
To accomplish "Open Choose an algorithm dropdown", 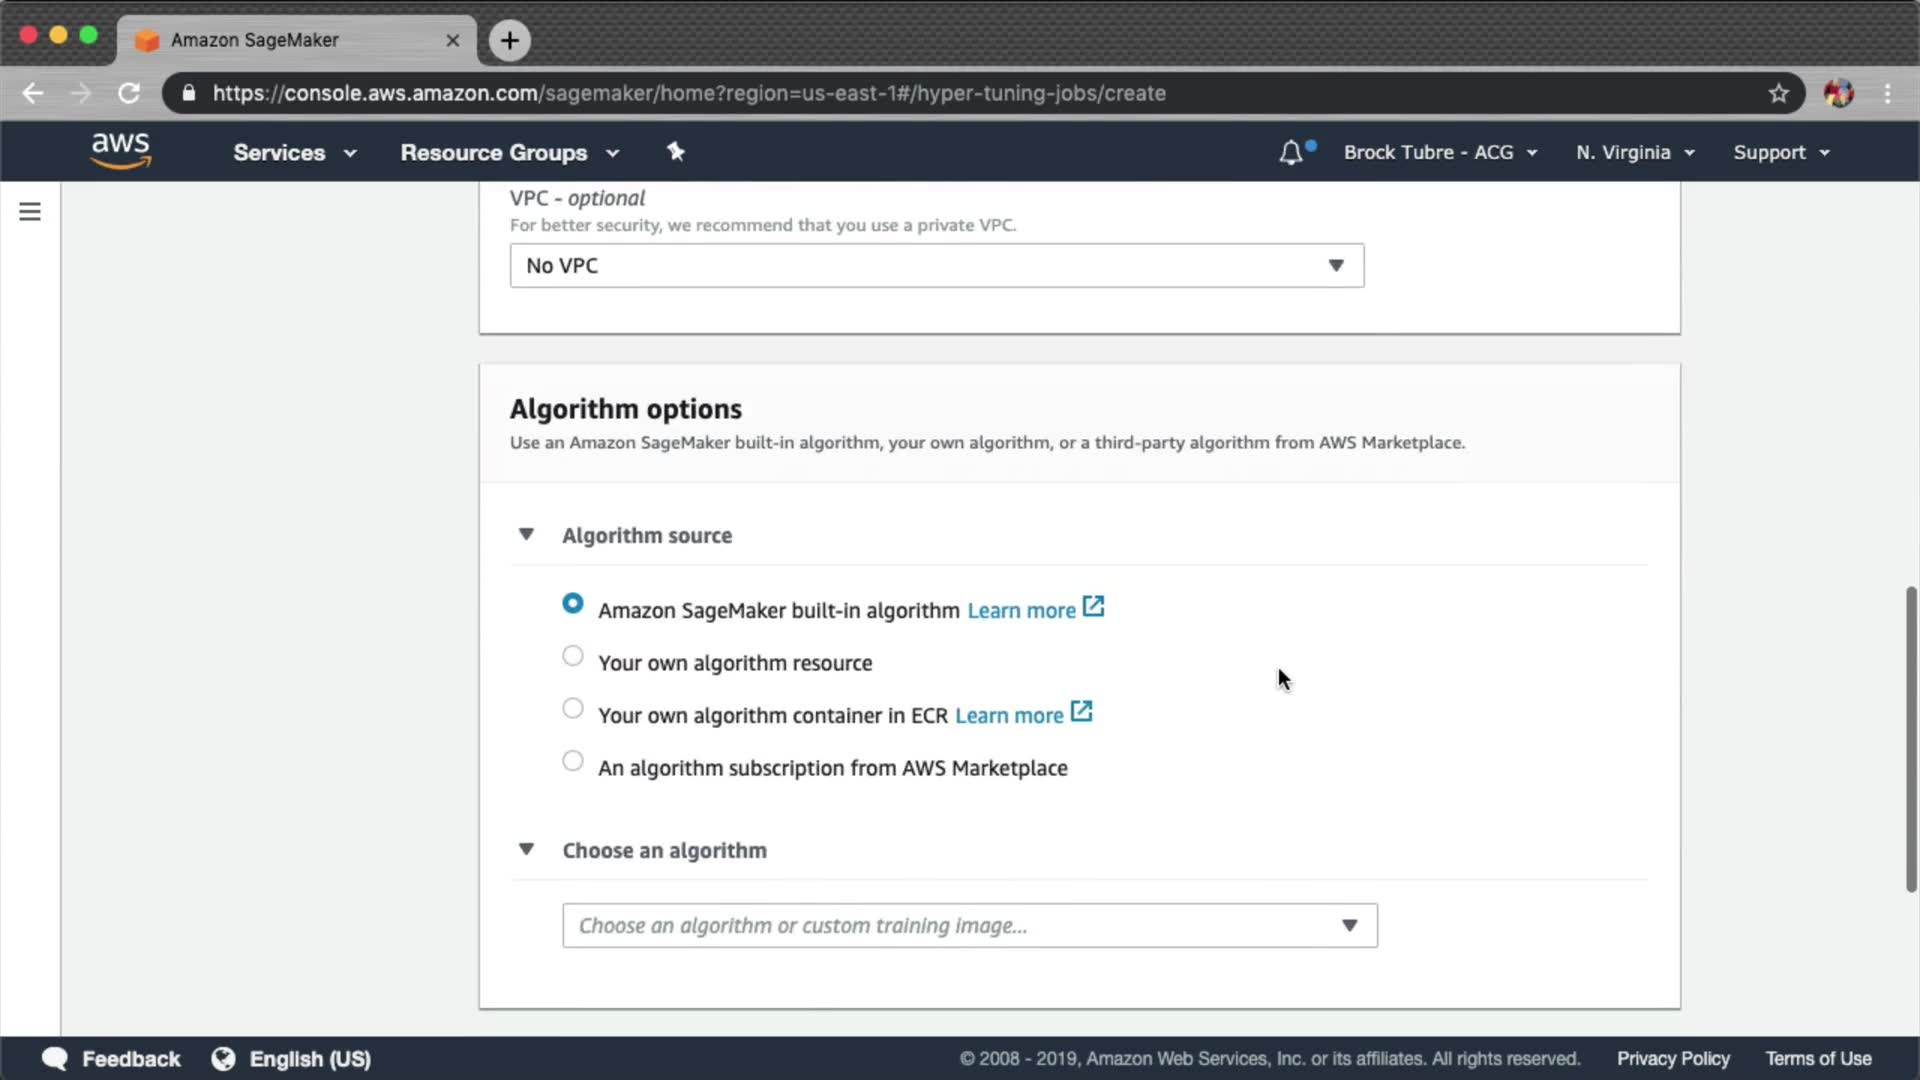I will coord(969,926).
